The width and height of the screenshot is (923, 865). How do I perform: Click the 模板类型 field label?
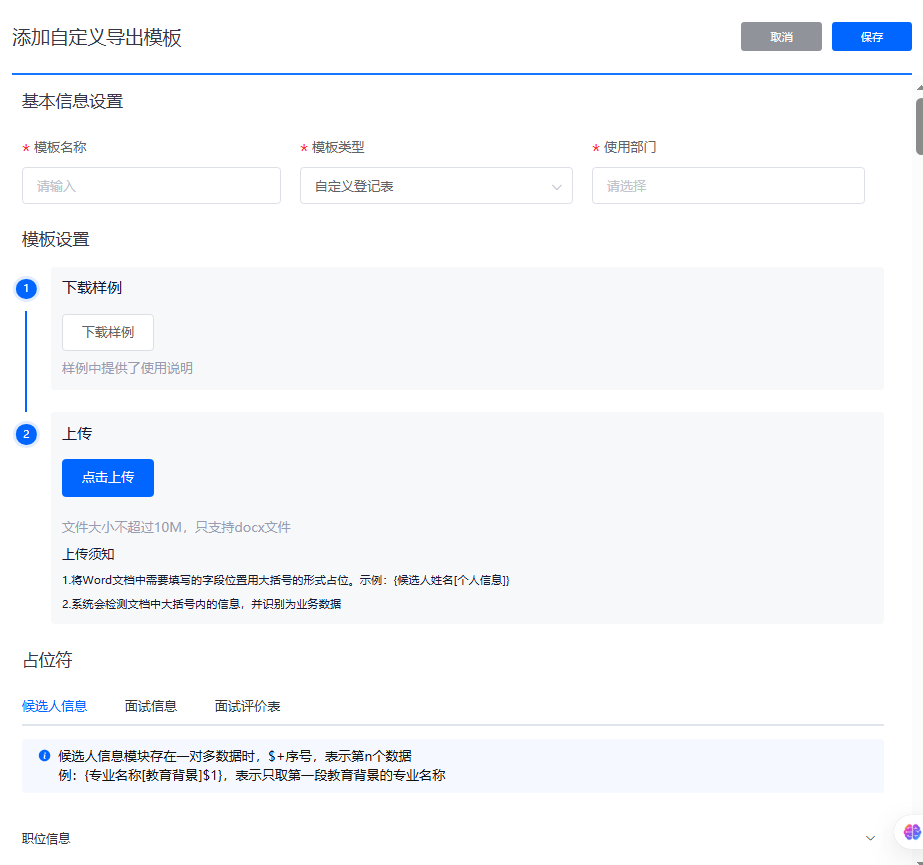pyautogui.click(x=338, y=147)
